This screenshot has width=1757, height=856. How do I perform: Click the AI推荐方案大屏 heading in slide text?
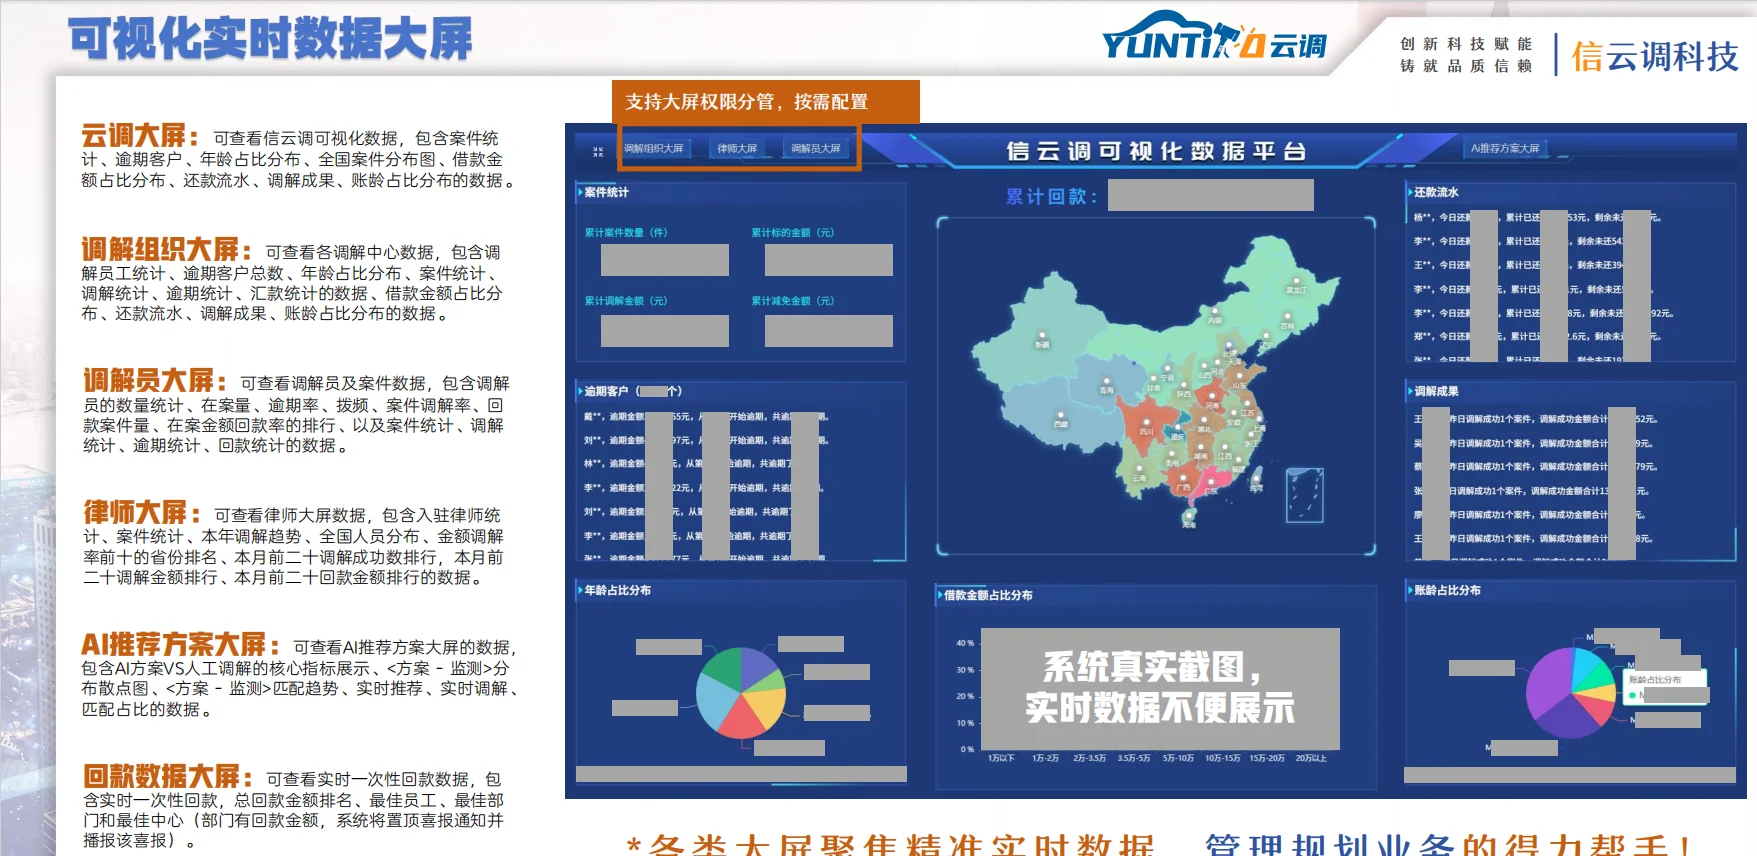tap(176, 644)
